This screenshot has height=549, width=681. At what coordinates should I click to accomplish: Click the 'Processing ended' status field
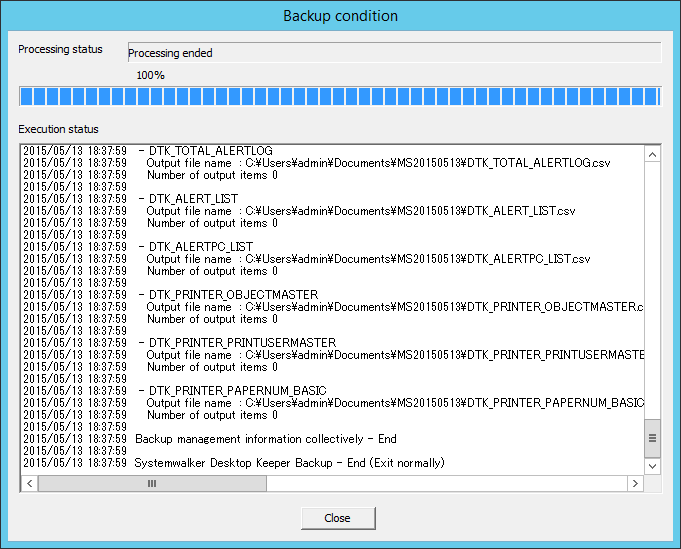(x=394, y=53)
